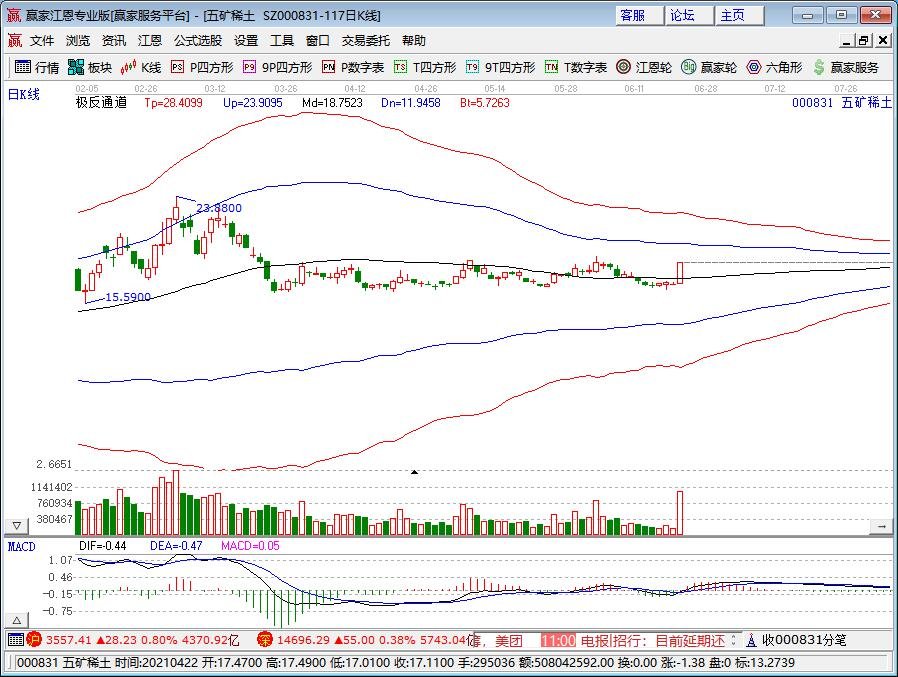Click the Tp=28.4099 value

coord(174,103)
